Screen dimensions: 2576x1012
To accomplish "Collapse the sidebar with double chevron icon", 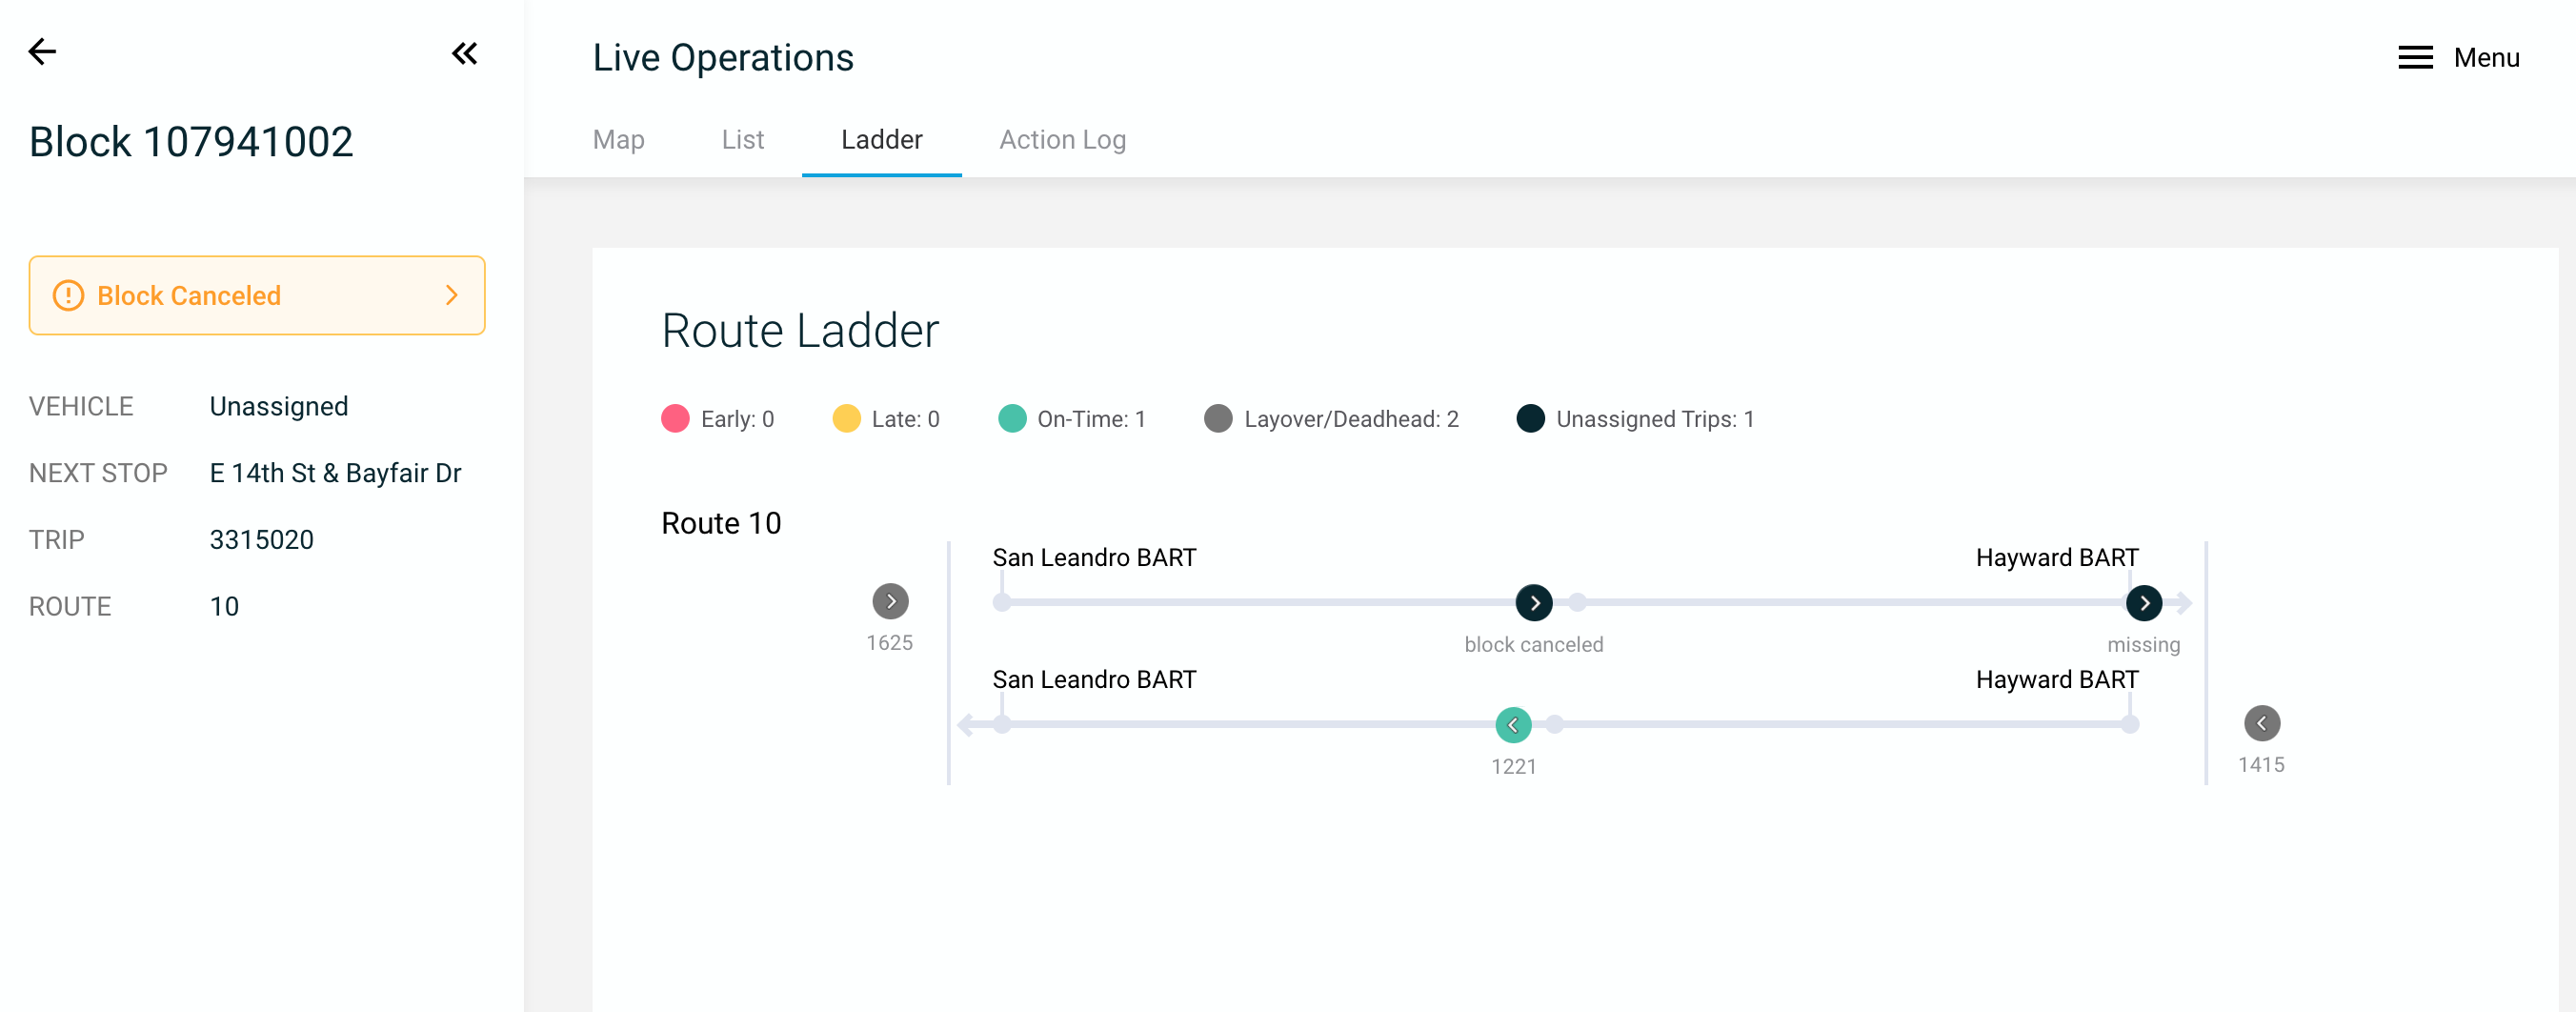I will pos(464,53).
